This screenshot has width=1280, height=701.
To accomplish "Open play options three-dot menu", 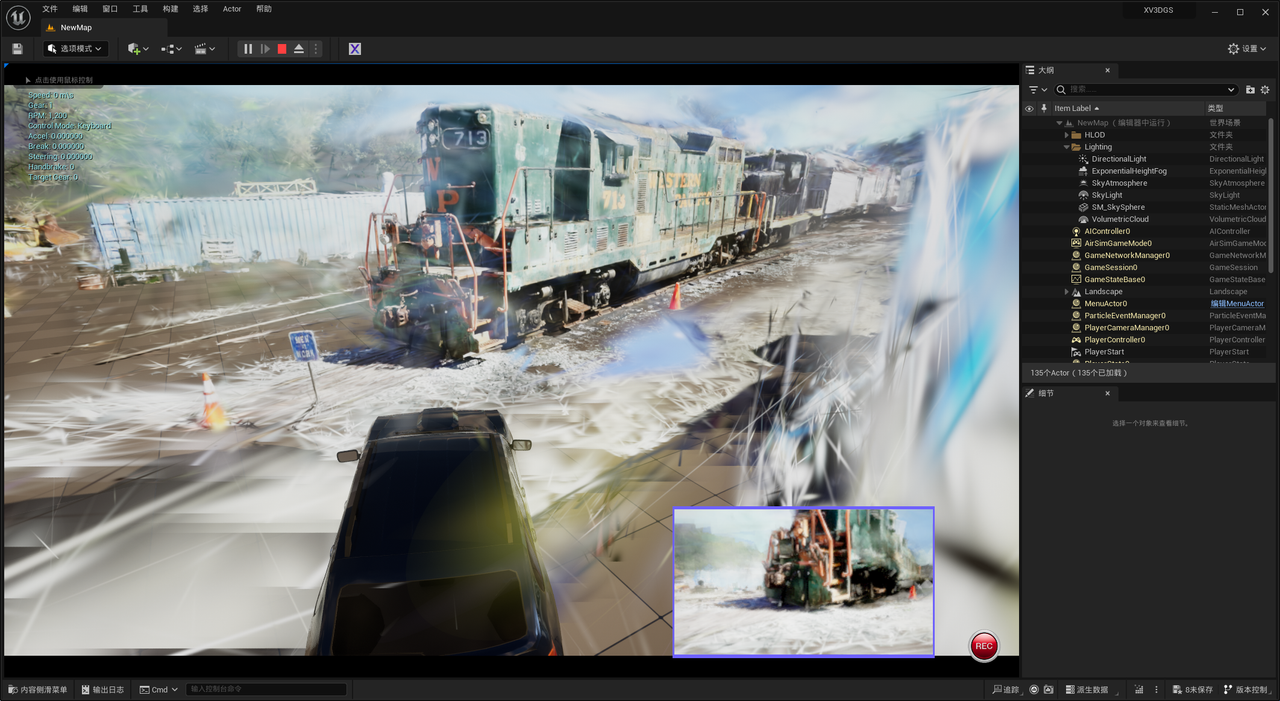I will coord(316,48).
